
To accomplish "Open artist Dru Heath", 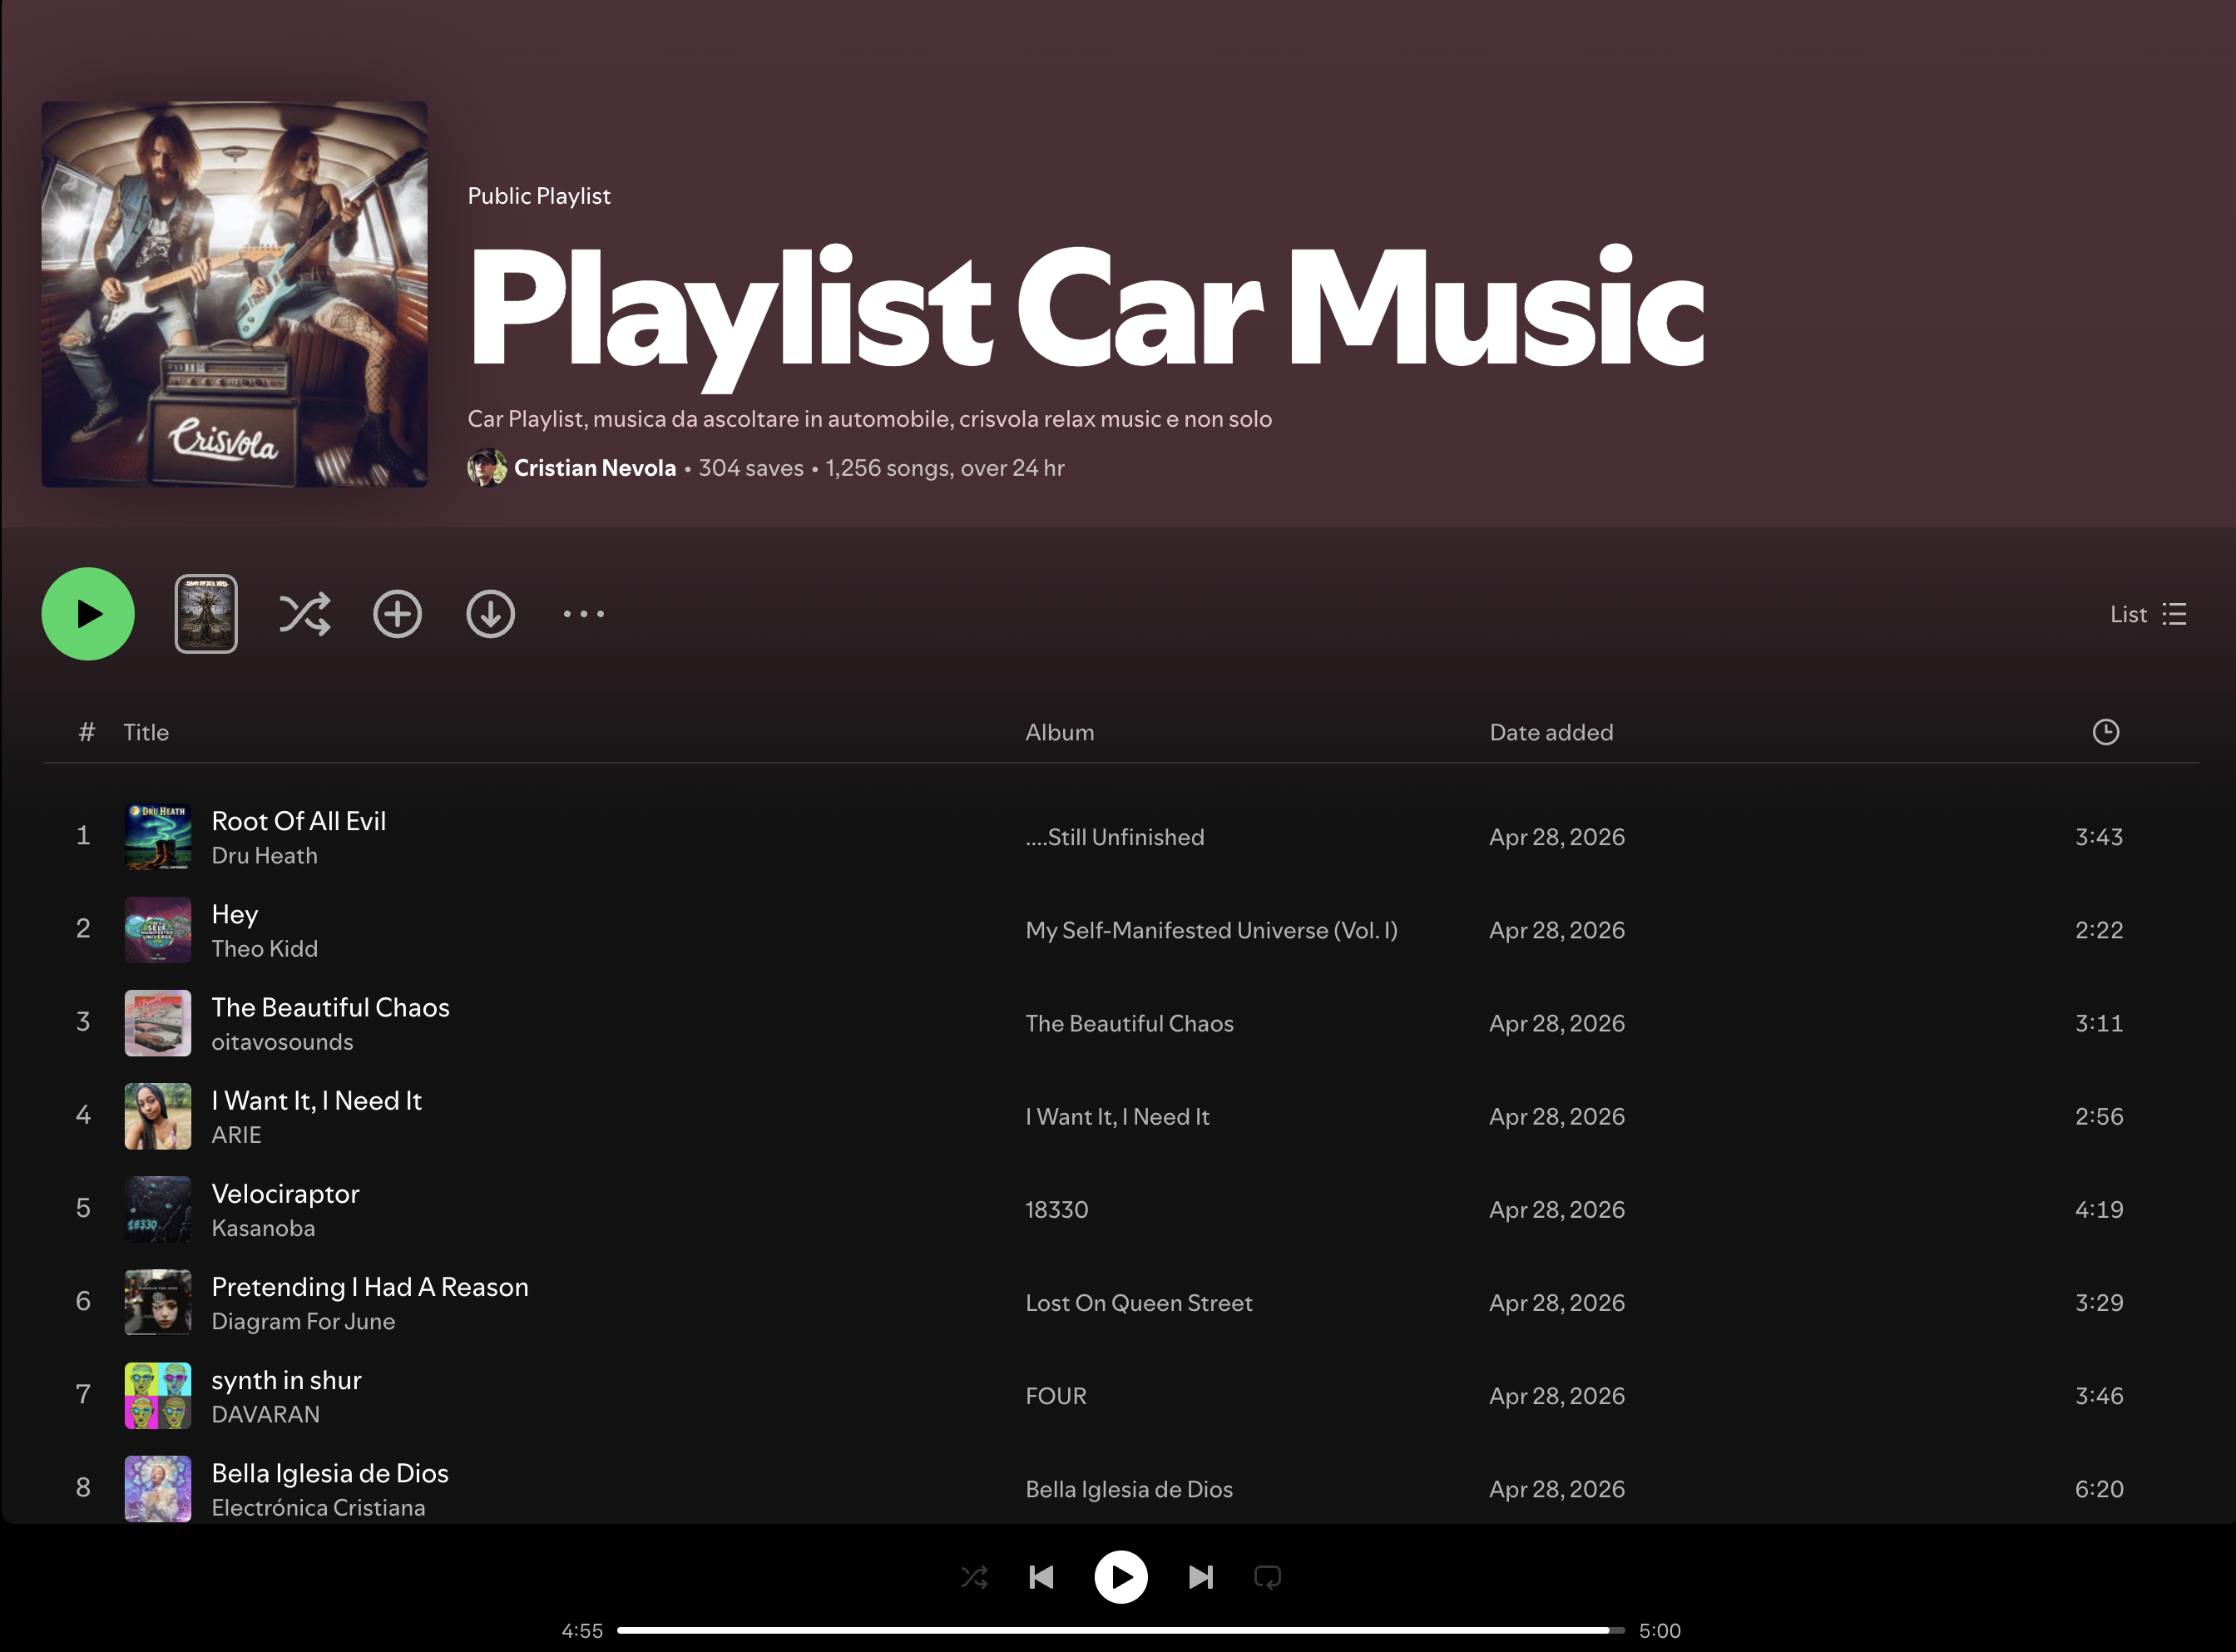I will tap(264, 856).
